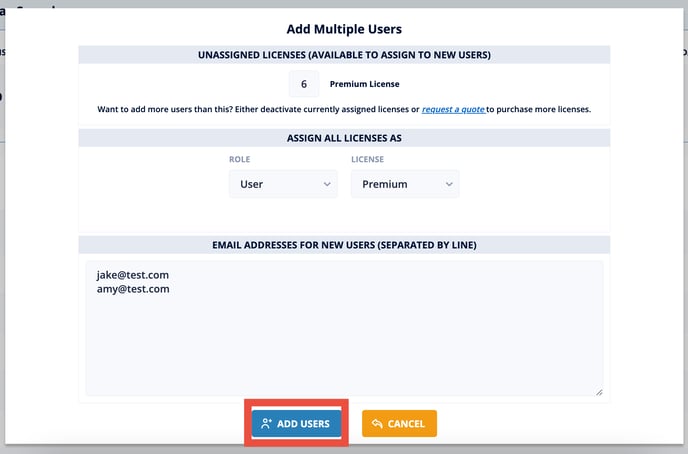Select the 'Assign All Licenses As' section header

tap(344, 138)
